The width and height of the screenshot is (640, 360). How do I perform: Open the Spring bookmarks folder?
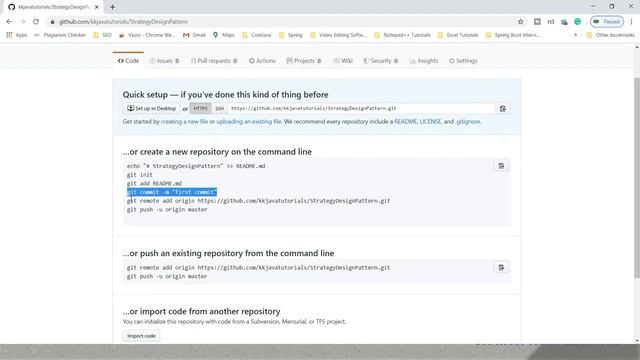pyautogui.click(x=291, y=35)
